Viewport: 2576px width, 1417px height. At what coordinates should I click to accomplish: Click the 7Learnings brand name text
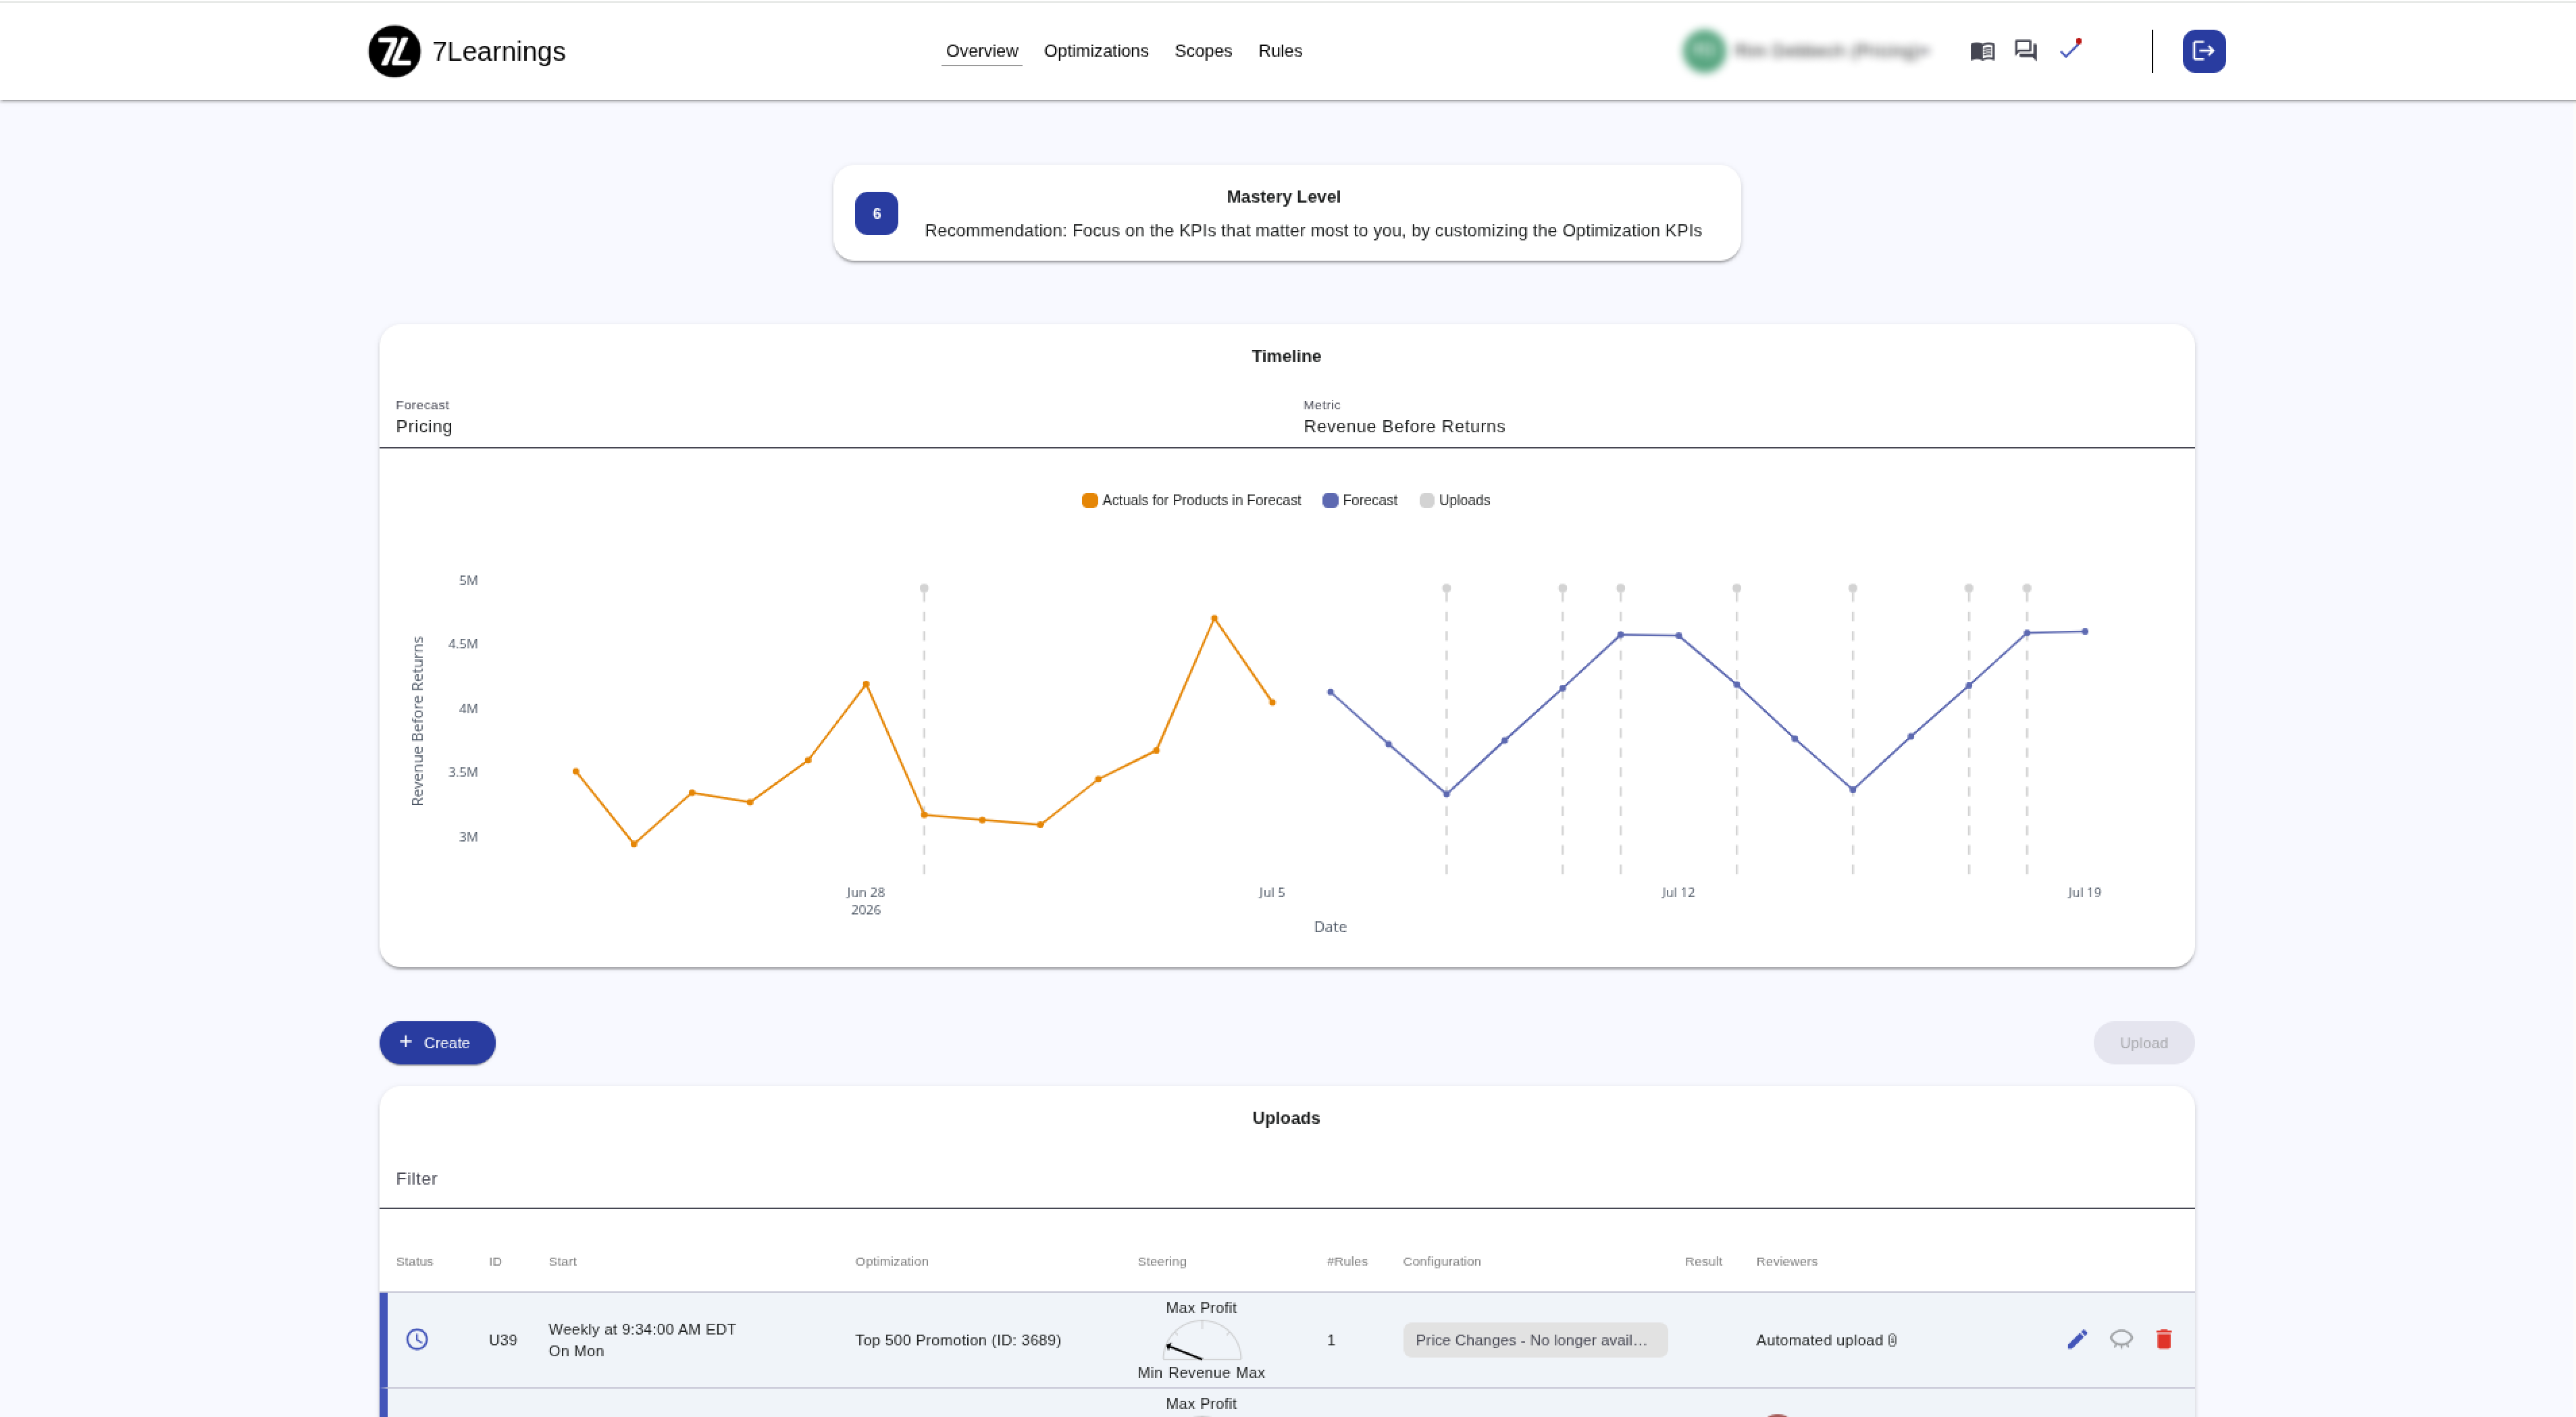[x=499, y=51]
